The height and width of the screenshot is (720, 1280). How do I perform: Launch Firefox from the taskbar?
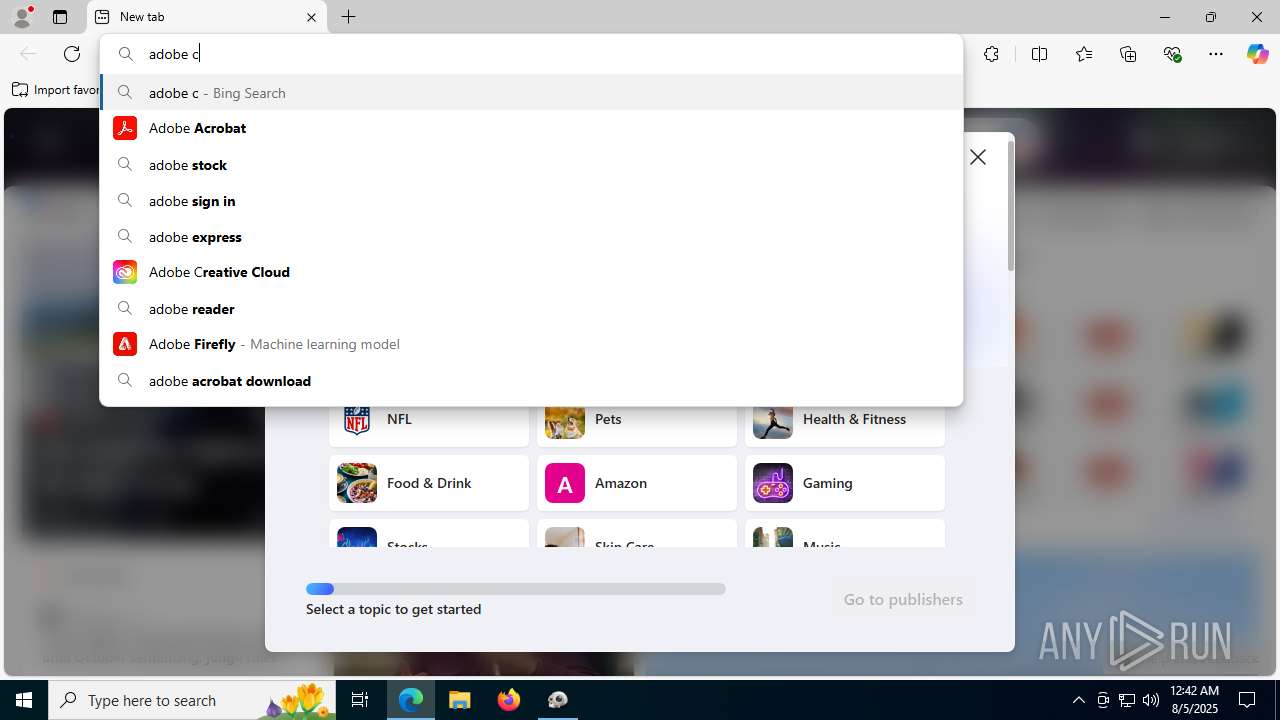click(509, 700)
